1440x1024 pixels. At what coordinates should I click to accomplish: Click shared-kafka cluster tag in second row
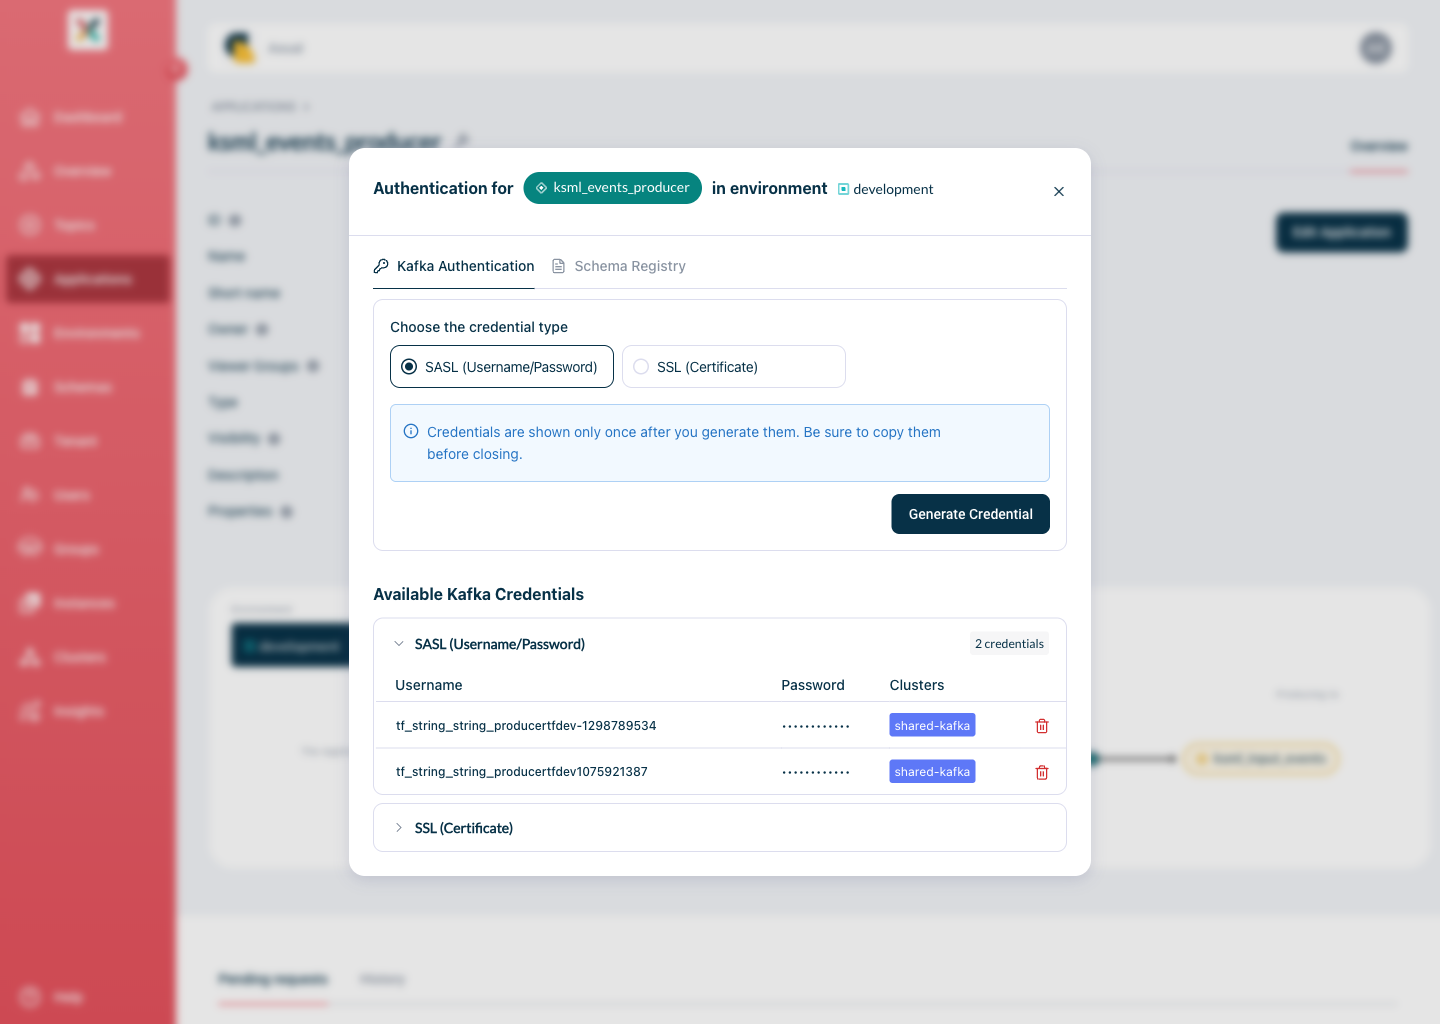pyautogui.click(x=932, y=772)
